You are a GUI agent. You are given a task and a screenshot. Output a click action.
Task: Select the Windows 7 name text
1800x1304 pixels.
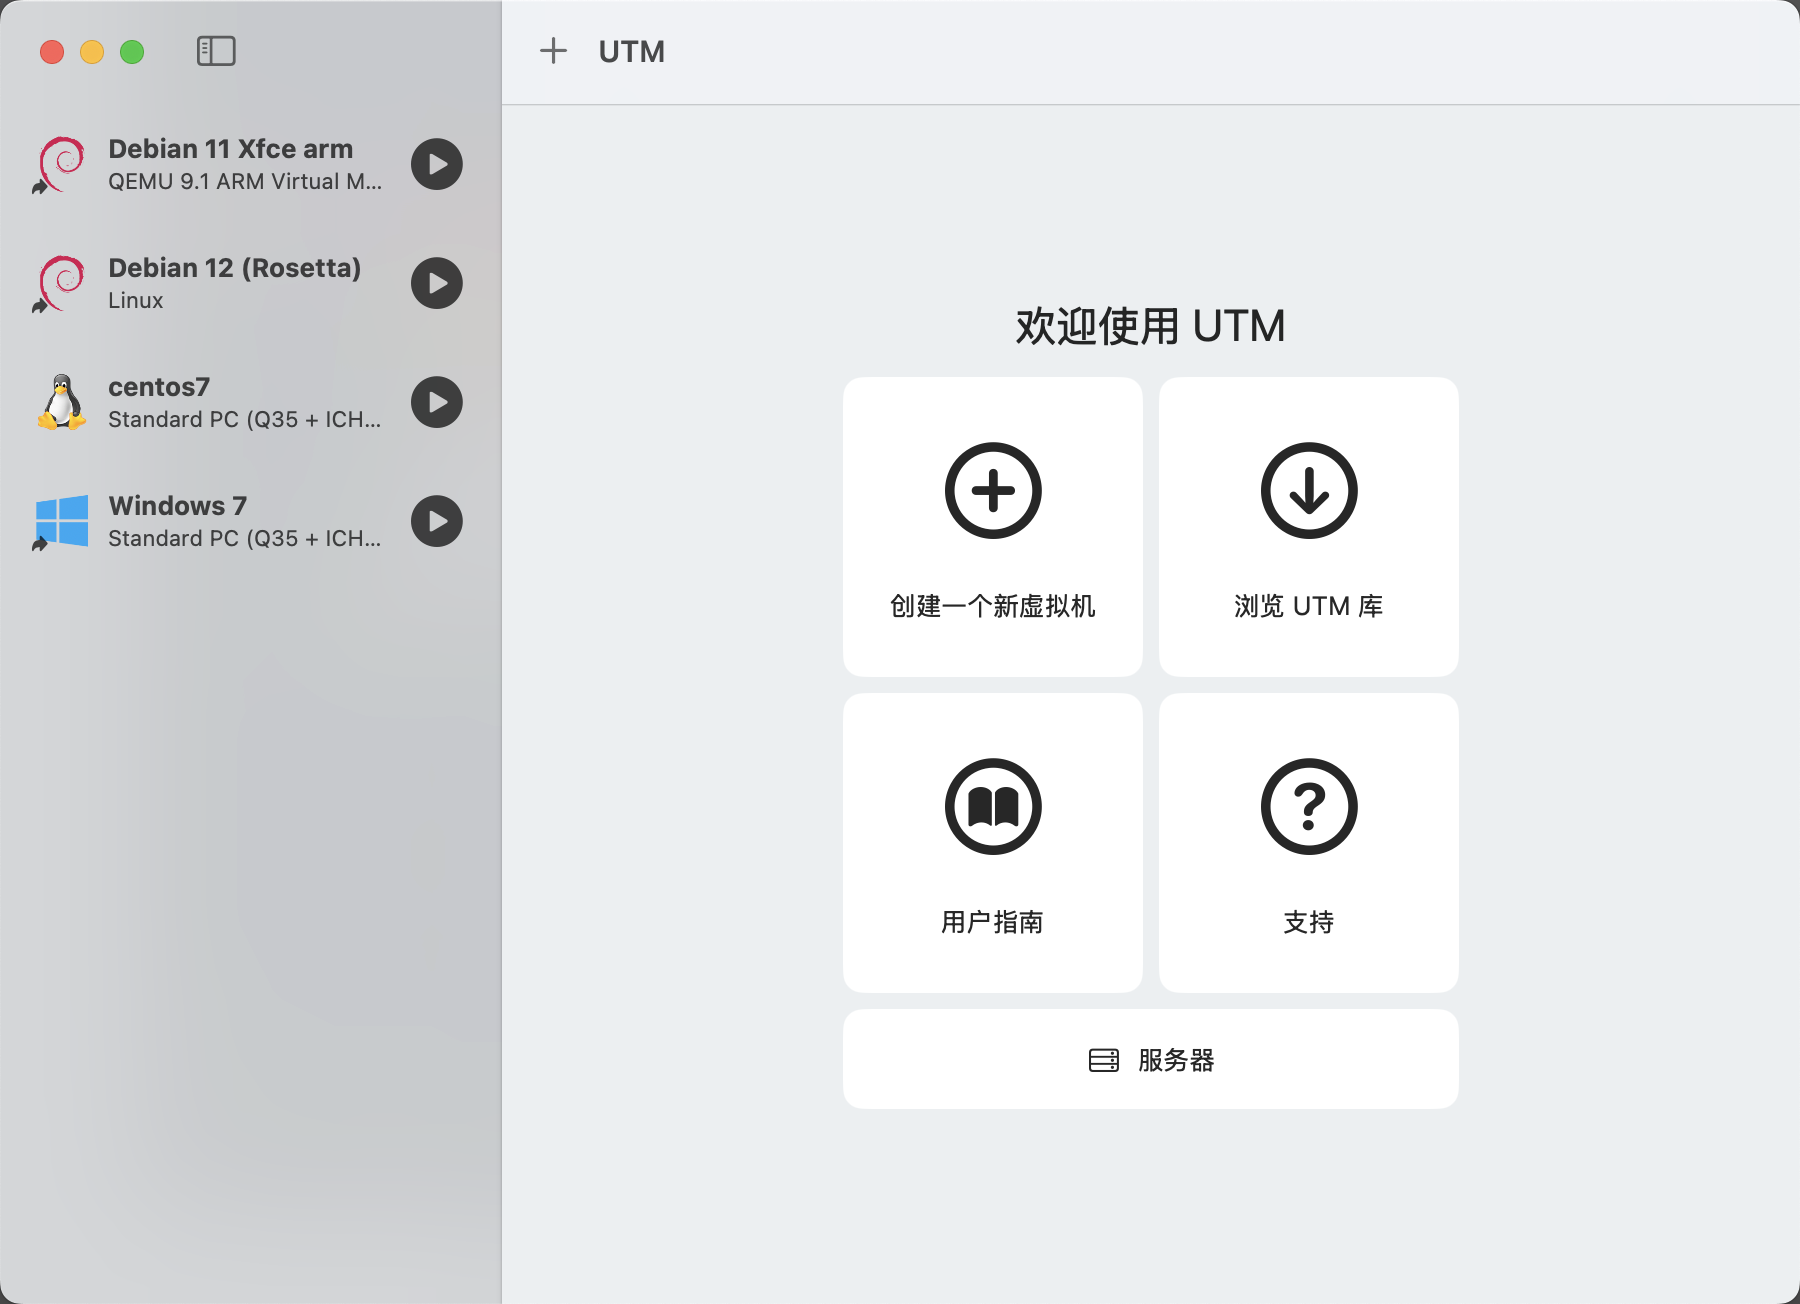pyautogui.click(x=177, y=506)
